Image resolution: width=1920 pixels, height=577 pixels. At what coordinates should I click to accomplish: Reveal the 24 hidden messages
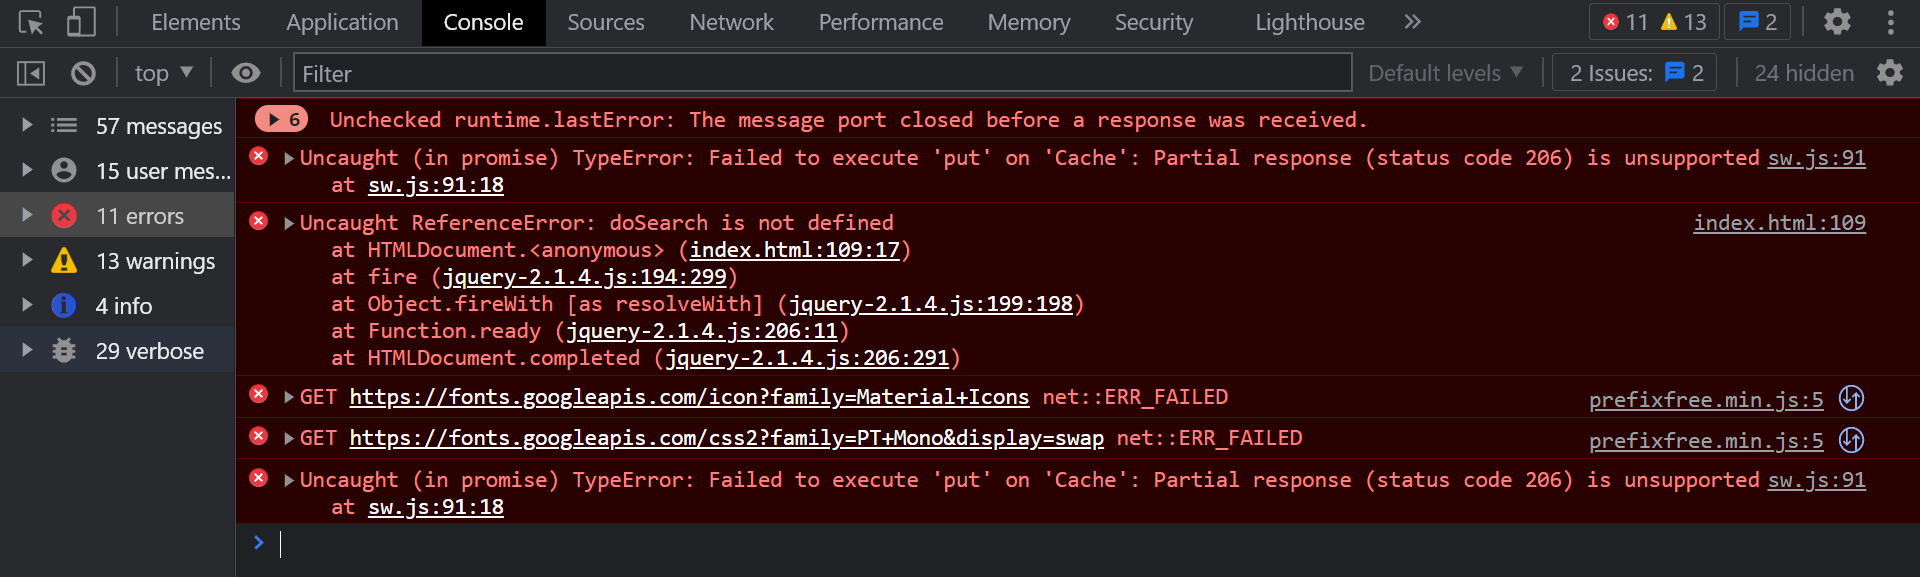pos(1804,72)
